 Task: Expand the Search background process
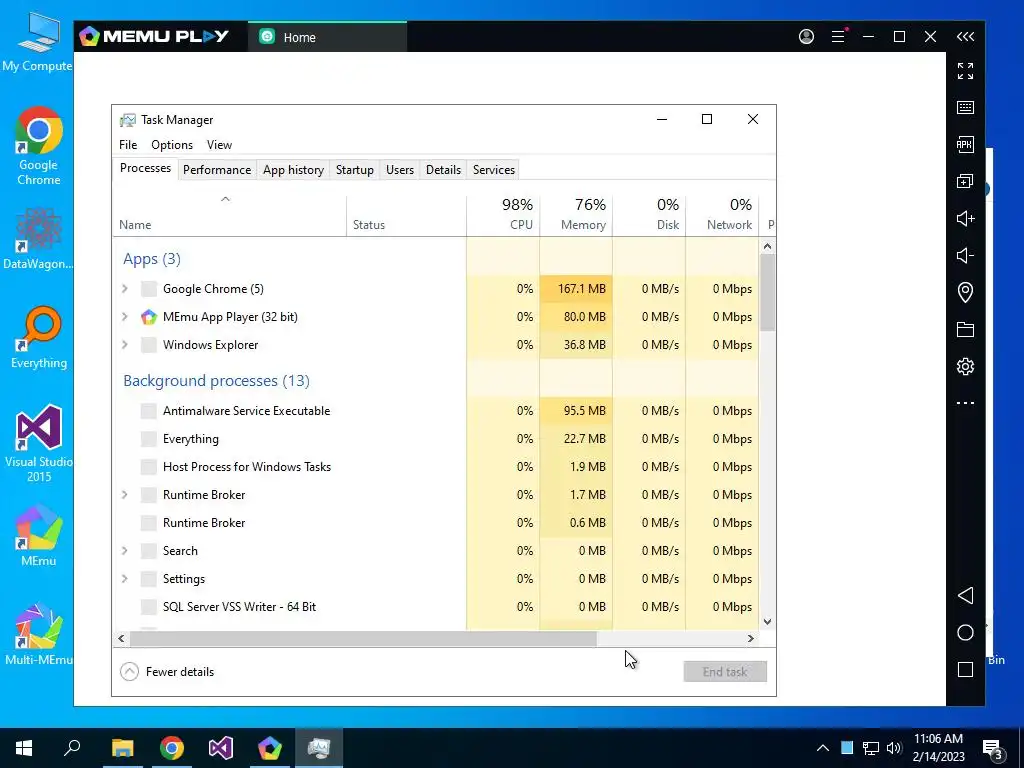(x=125, y=551)
